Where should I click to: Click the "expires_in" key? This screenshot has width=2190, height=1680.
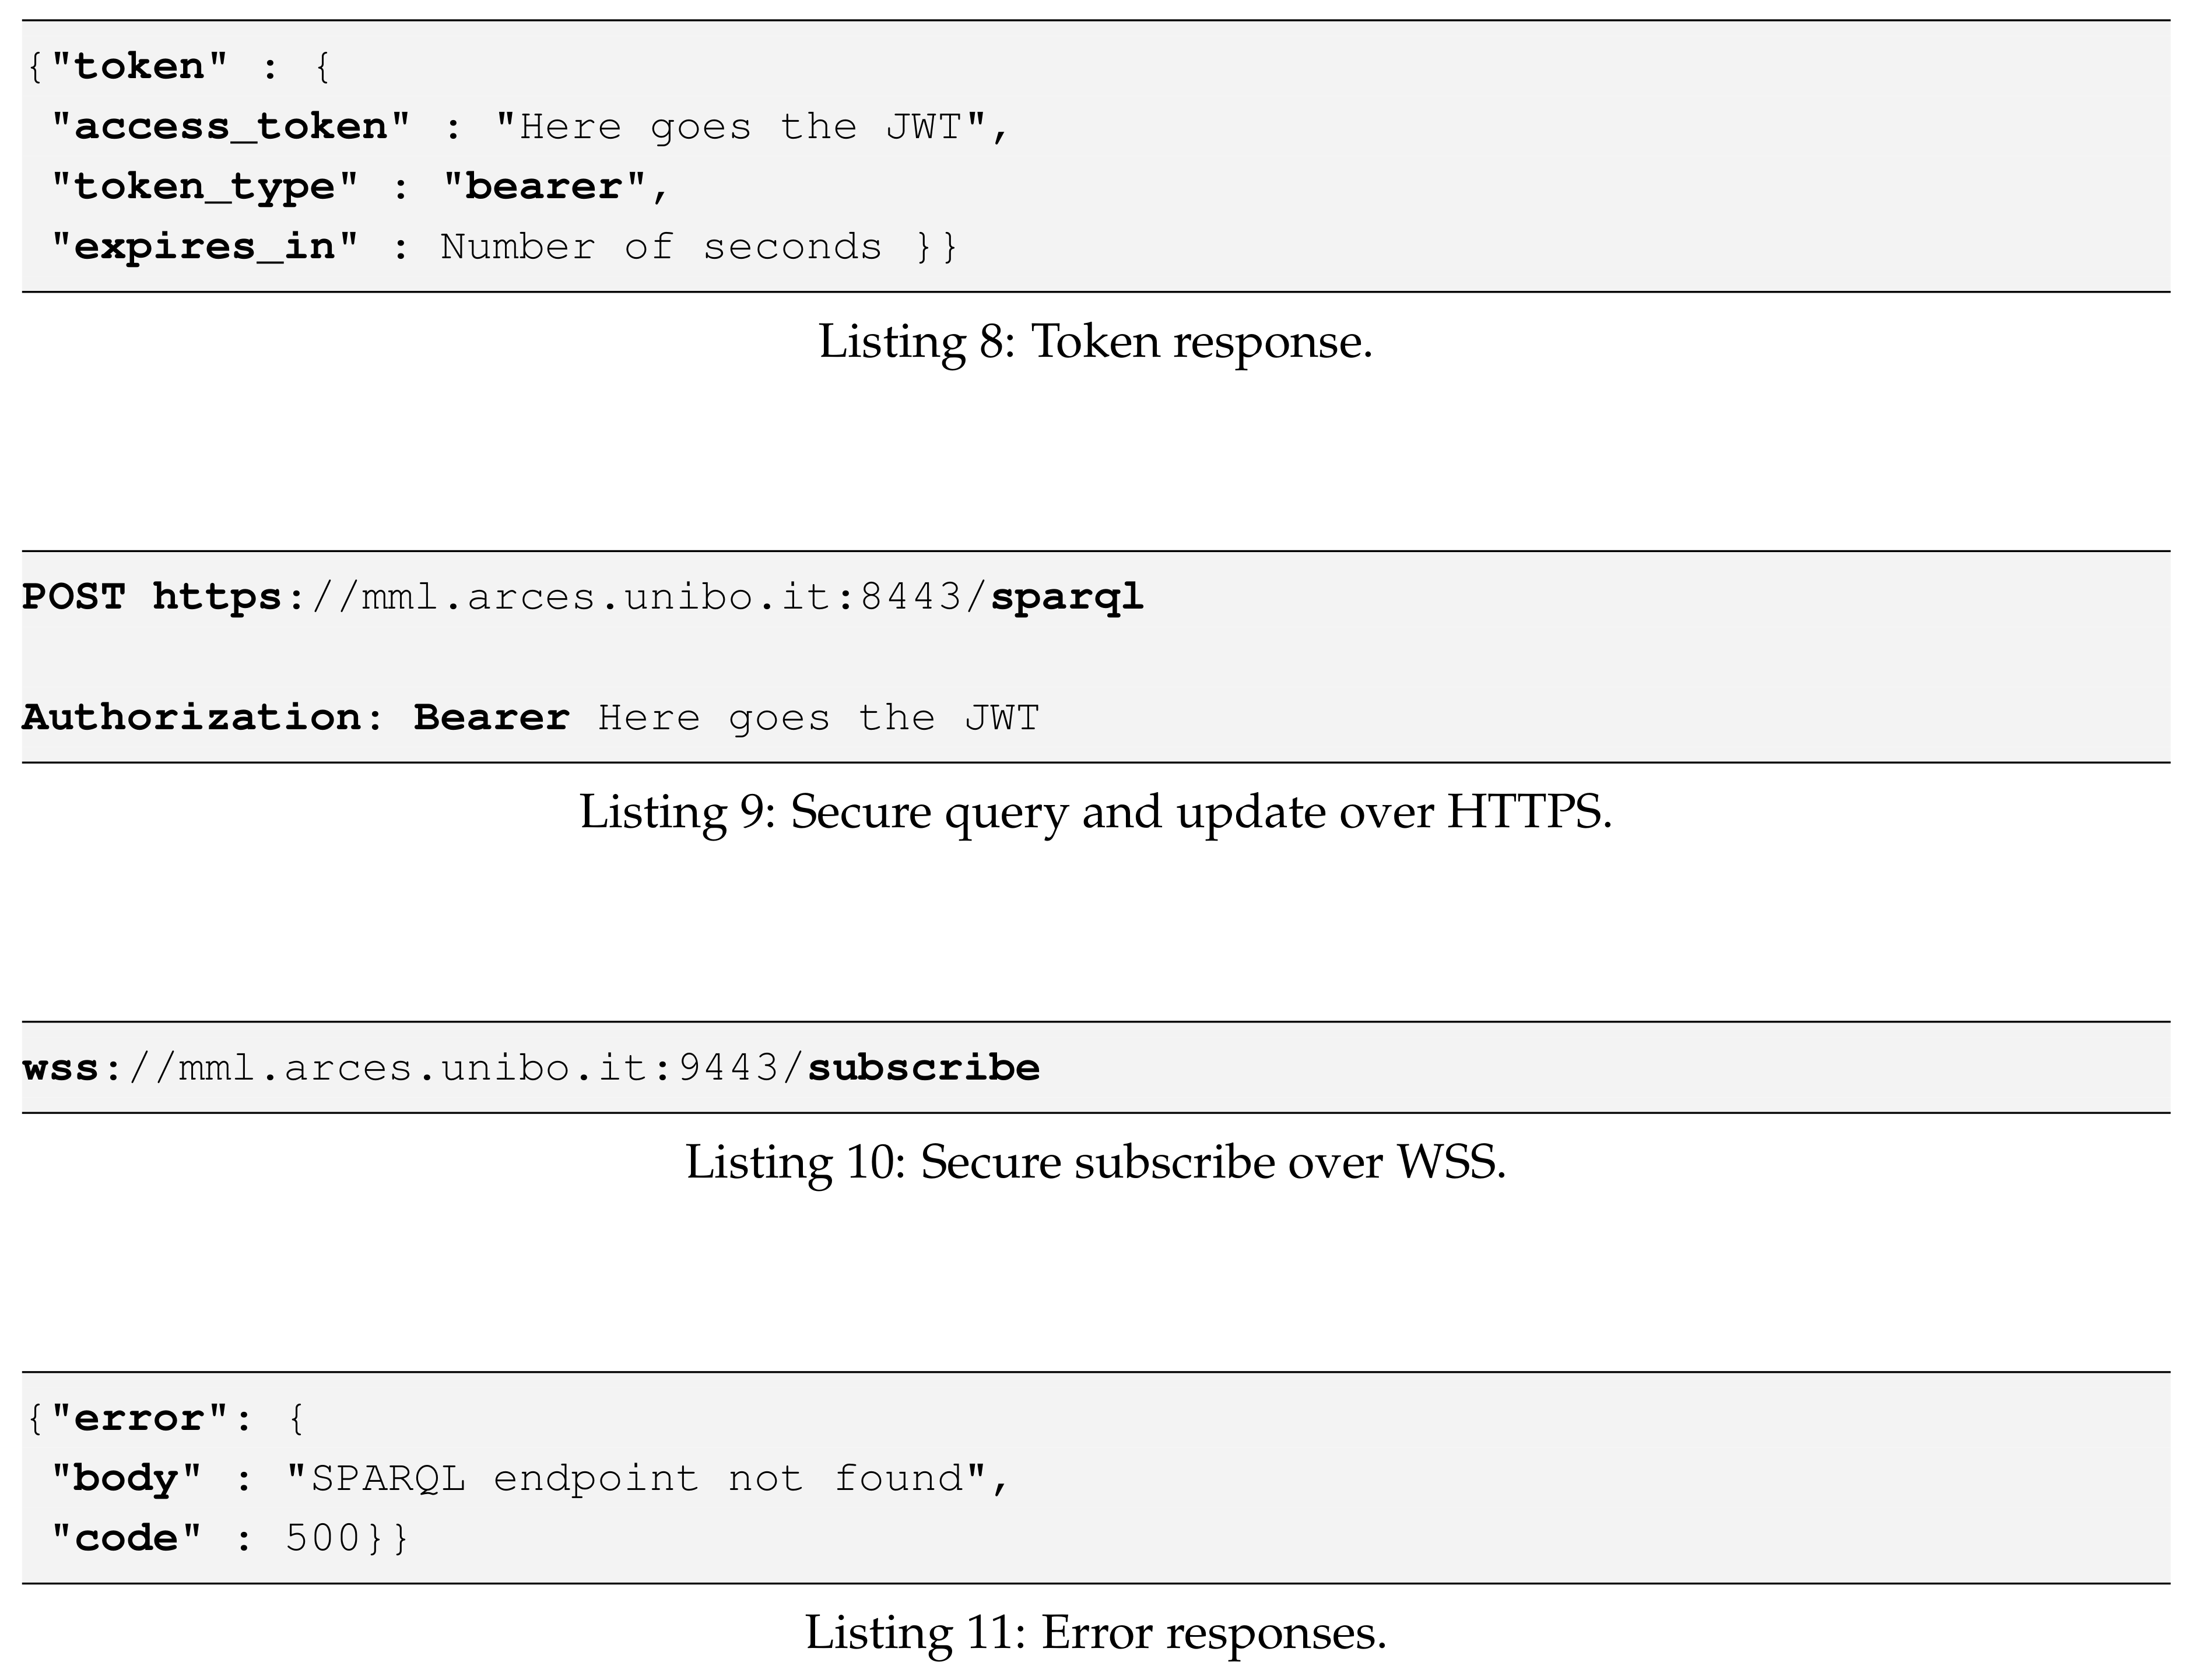coord(204,247)
